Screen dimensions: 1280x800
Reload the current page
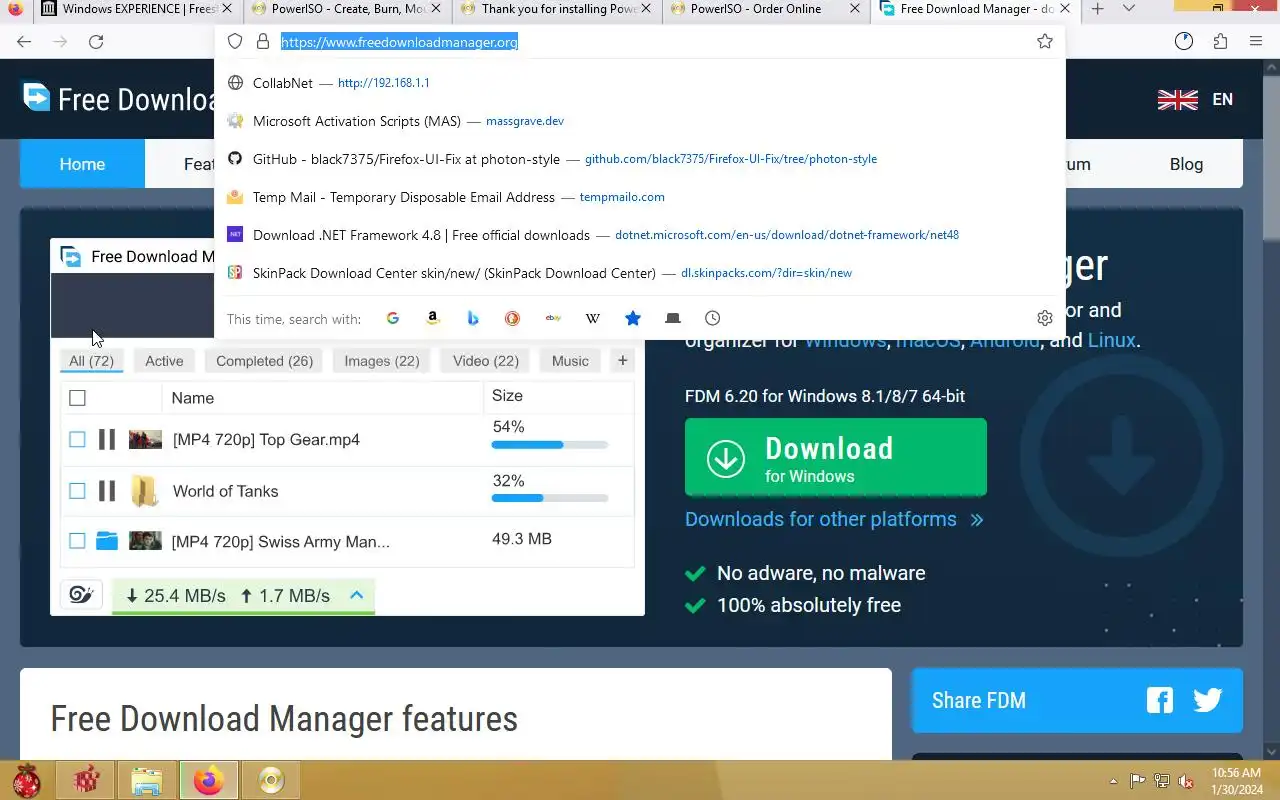(x=96, y=42)
